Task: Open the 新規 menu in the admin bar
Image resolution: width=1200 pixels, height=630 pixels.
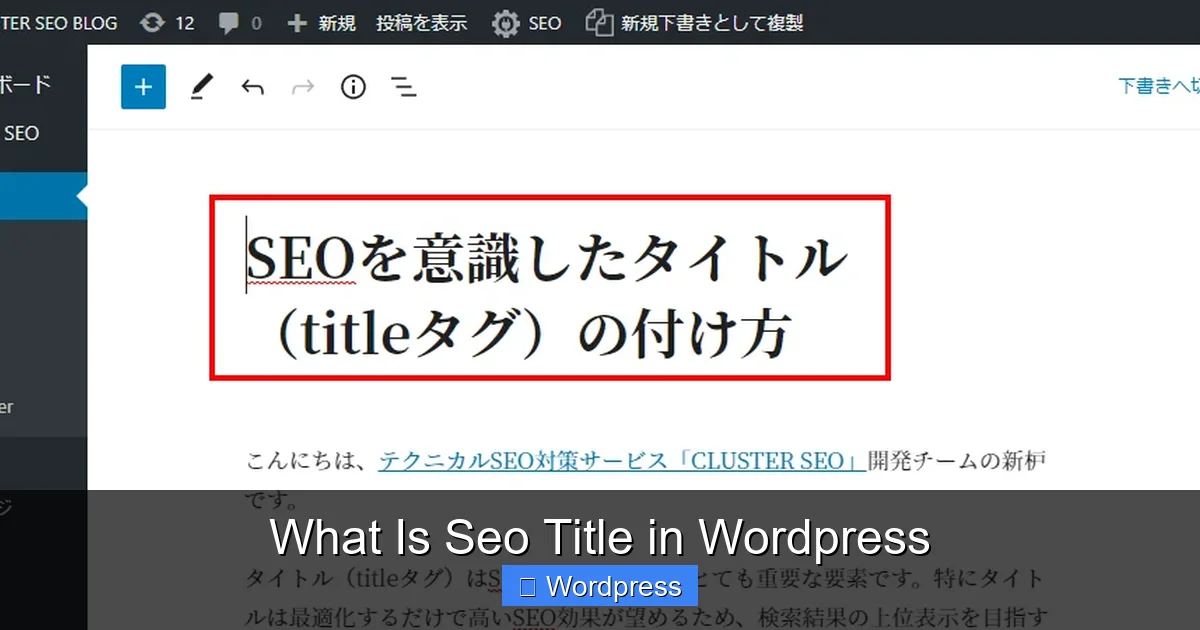Action: tap(320, 22)
